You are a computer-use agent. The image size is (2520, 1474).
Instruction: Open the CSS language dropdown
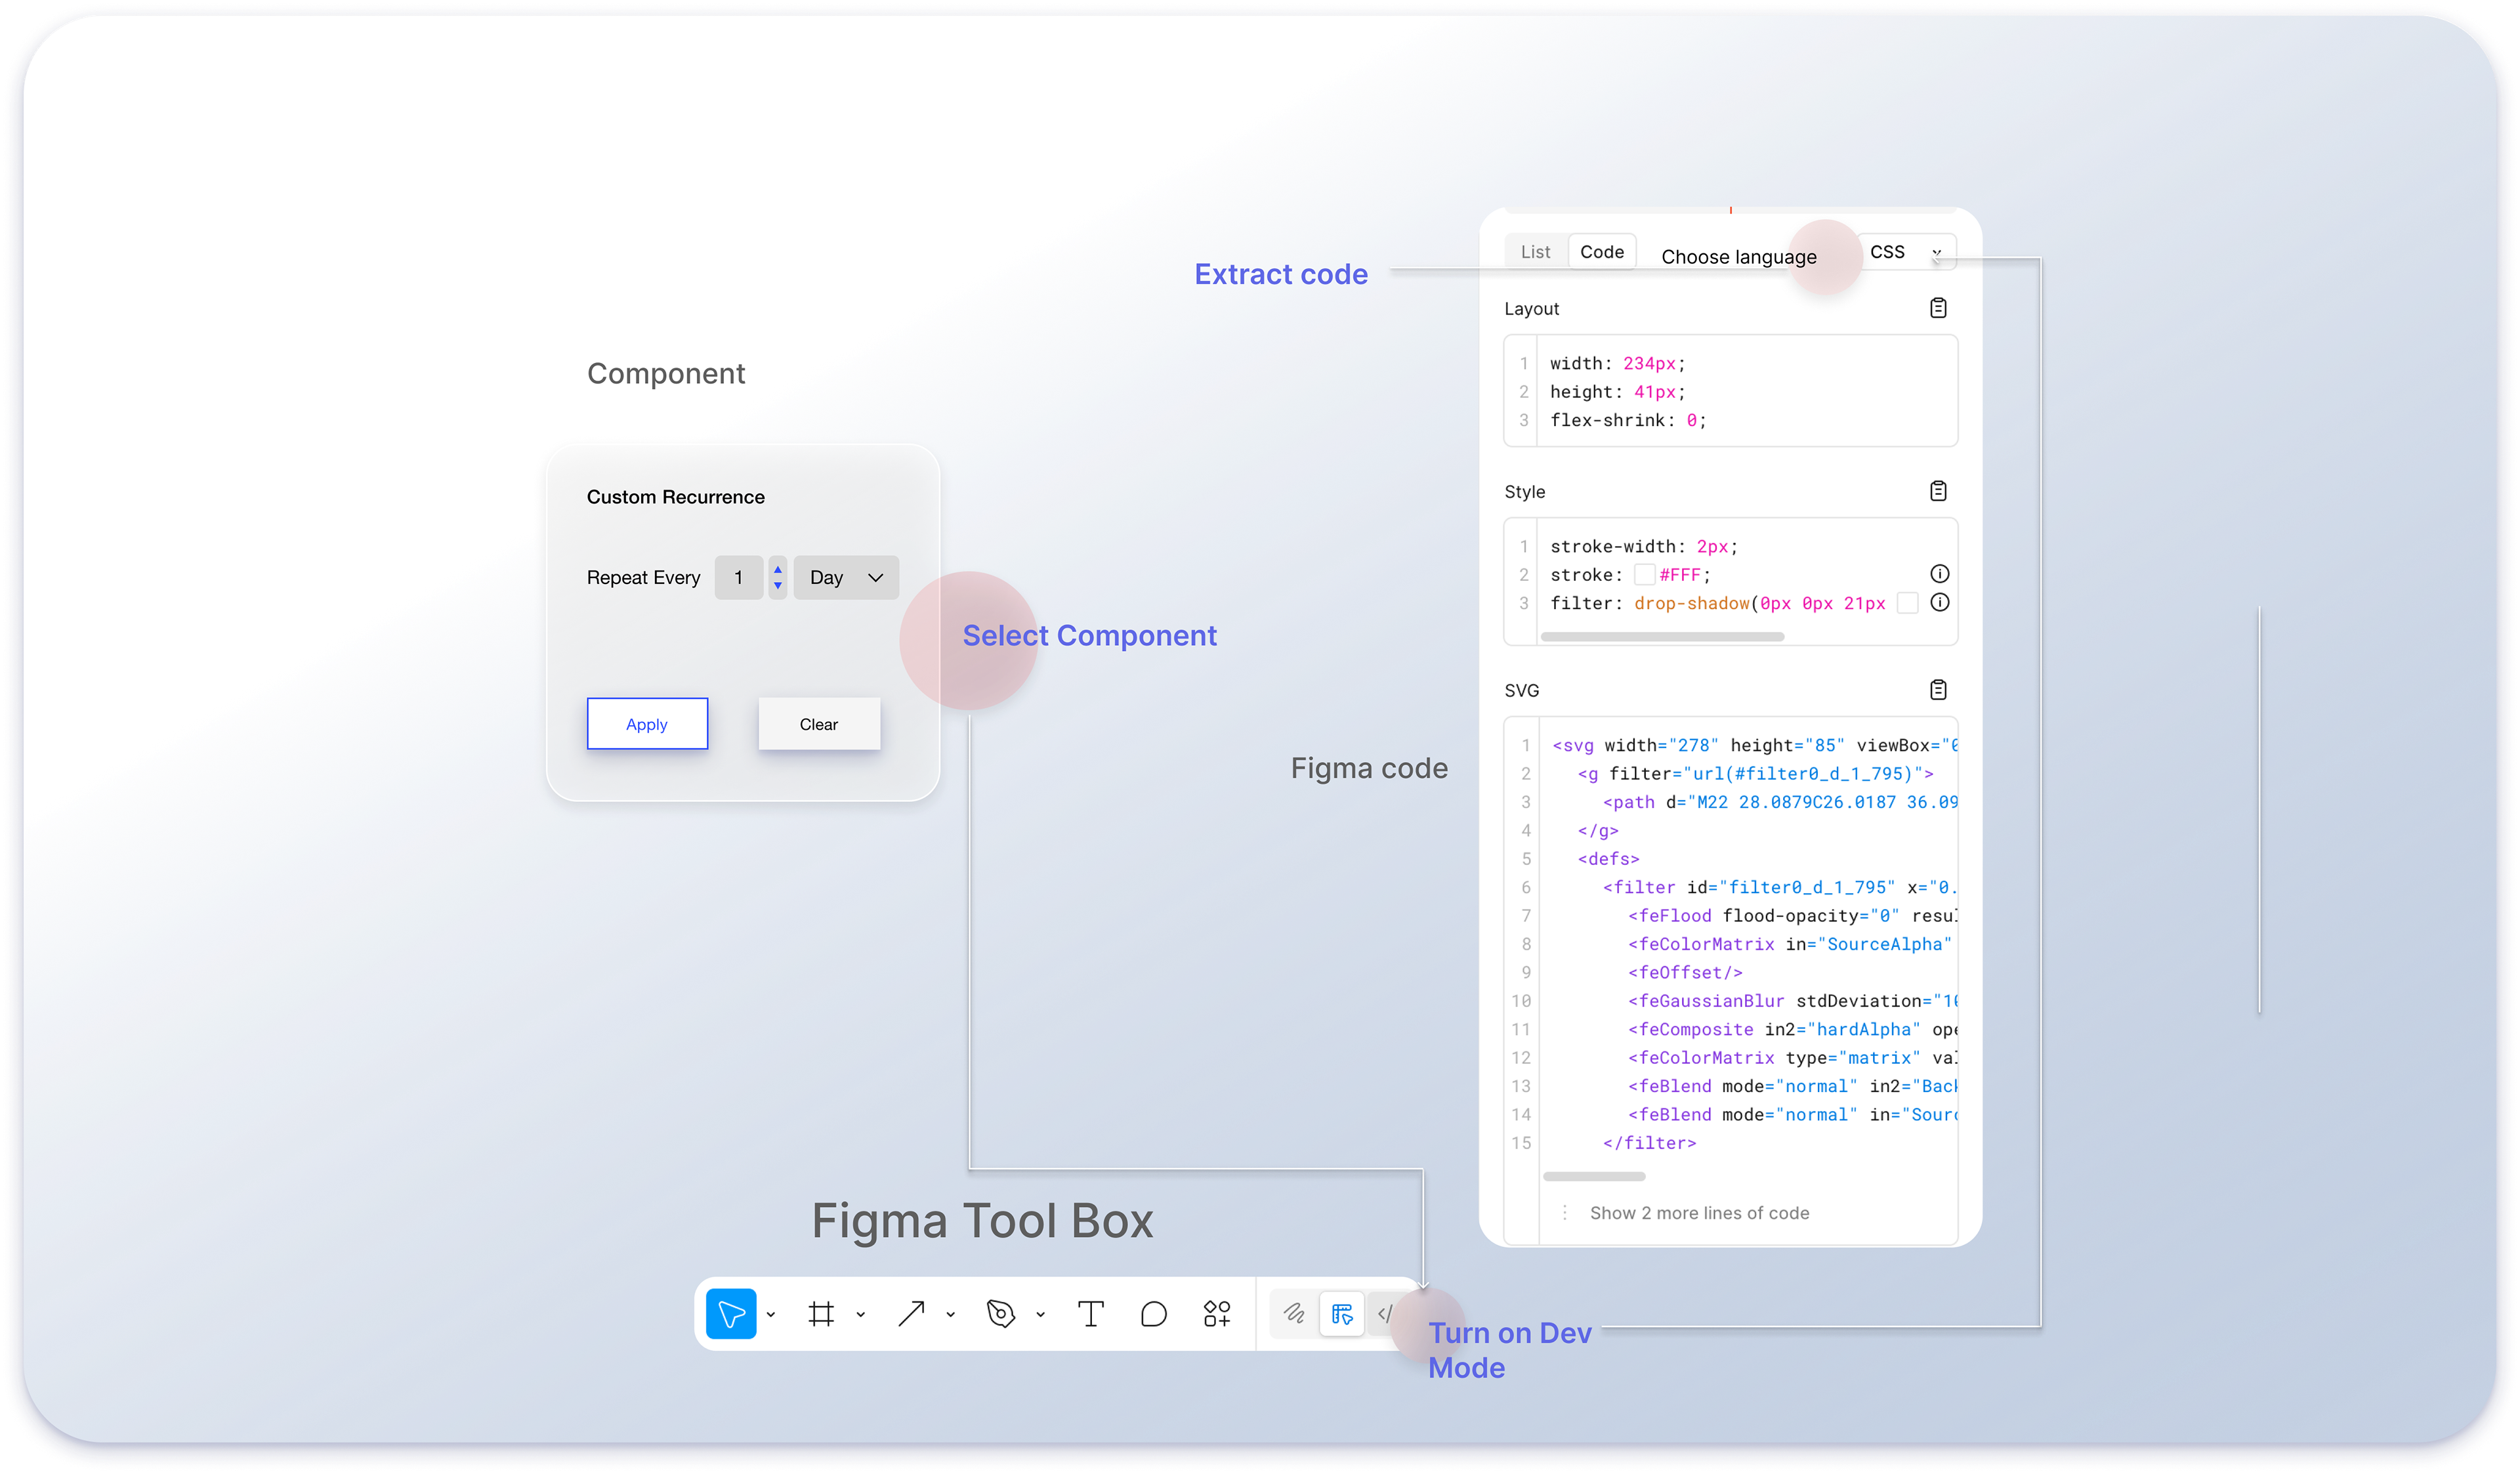1906,252
